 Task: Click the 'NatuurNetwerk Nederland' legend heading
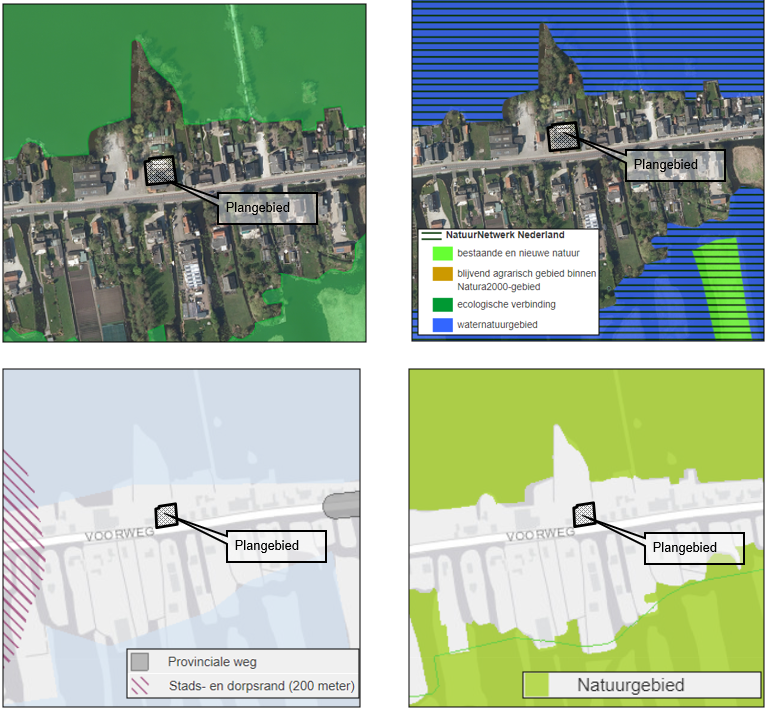click(x=505, y=235)
